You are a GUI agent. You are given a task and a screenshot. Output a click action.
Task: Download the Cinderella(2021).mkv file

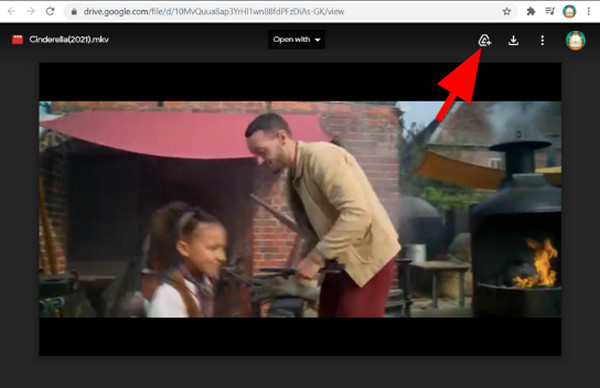pyautogui.click(x=514, y=40)
